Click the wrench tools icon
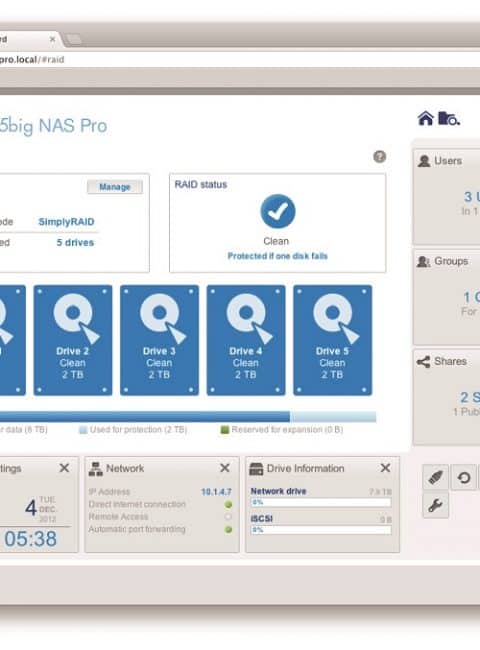The image size is (480, 650). (x=435, y=505)
